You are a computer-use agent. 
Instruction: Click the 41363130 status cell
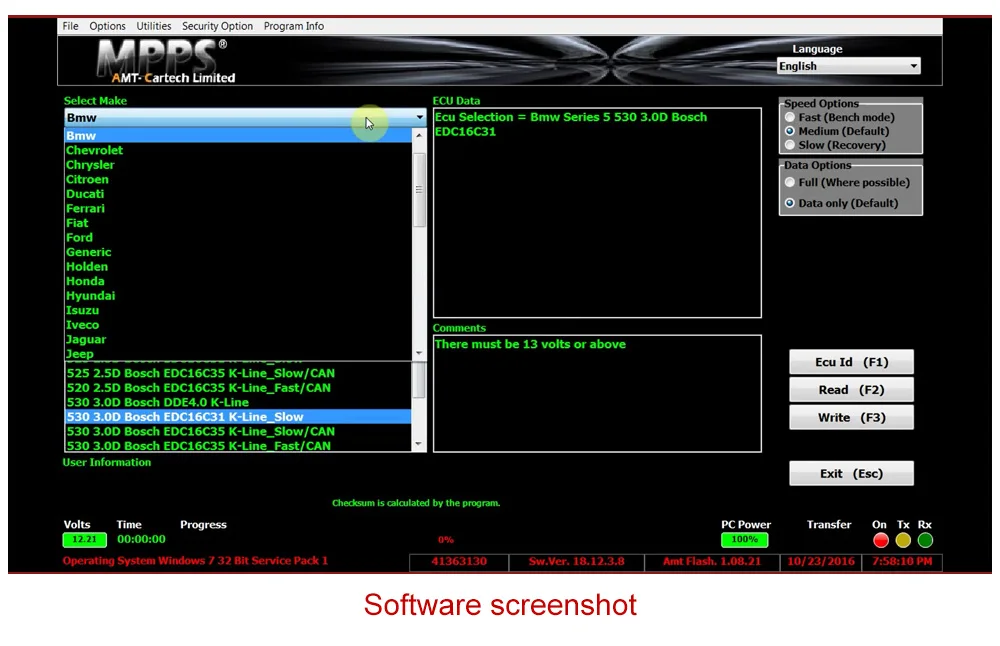(x=459, y=562)
